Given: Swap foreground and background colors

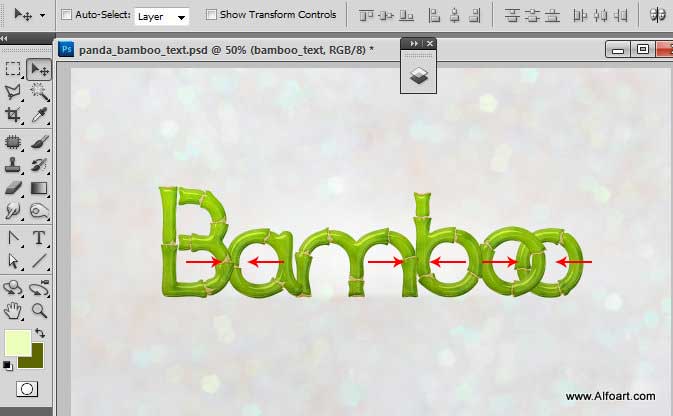Looking at the screenshot, I should [40, 333].
